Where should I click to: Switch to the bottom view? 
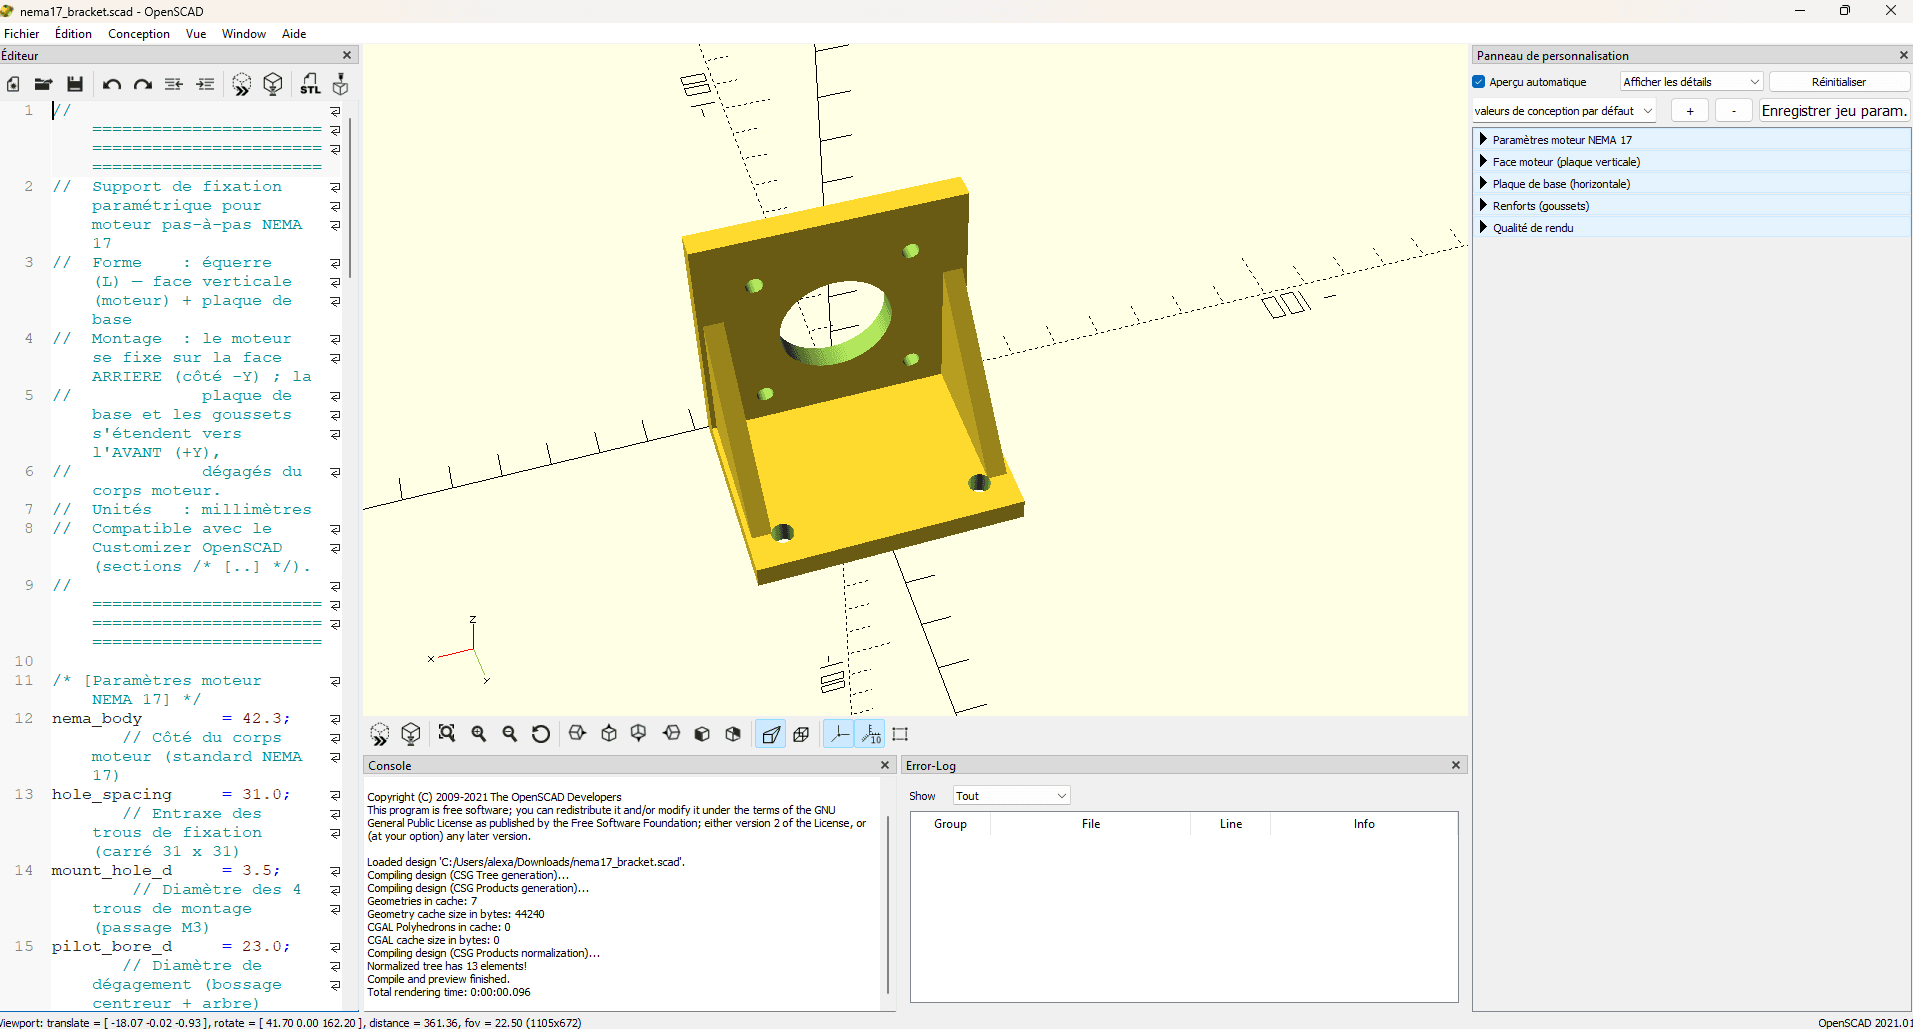(639, 734)
